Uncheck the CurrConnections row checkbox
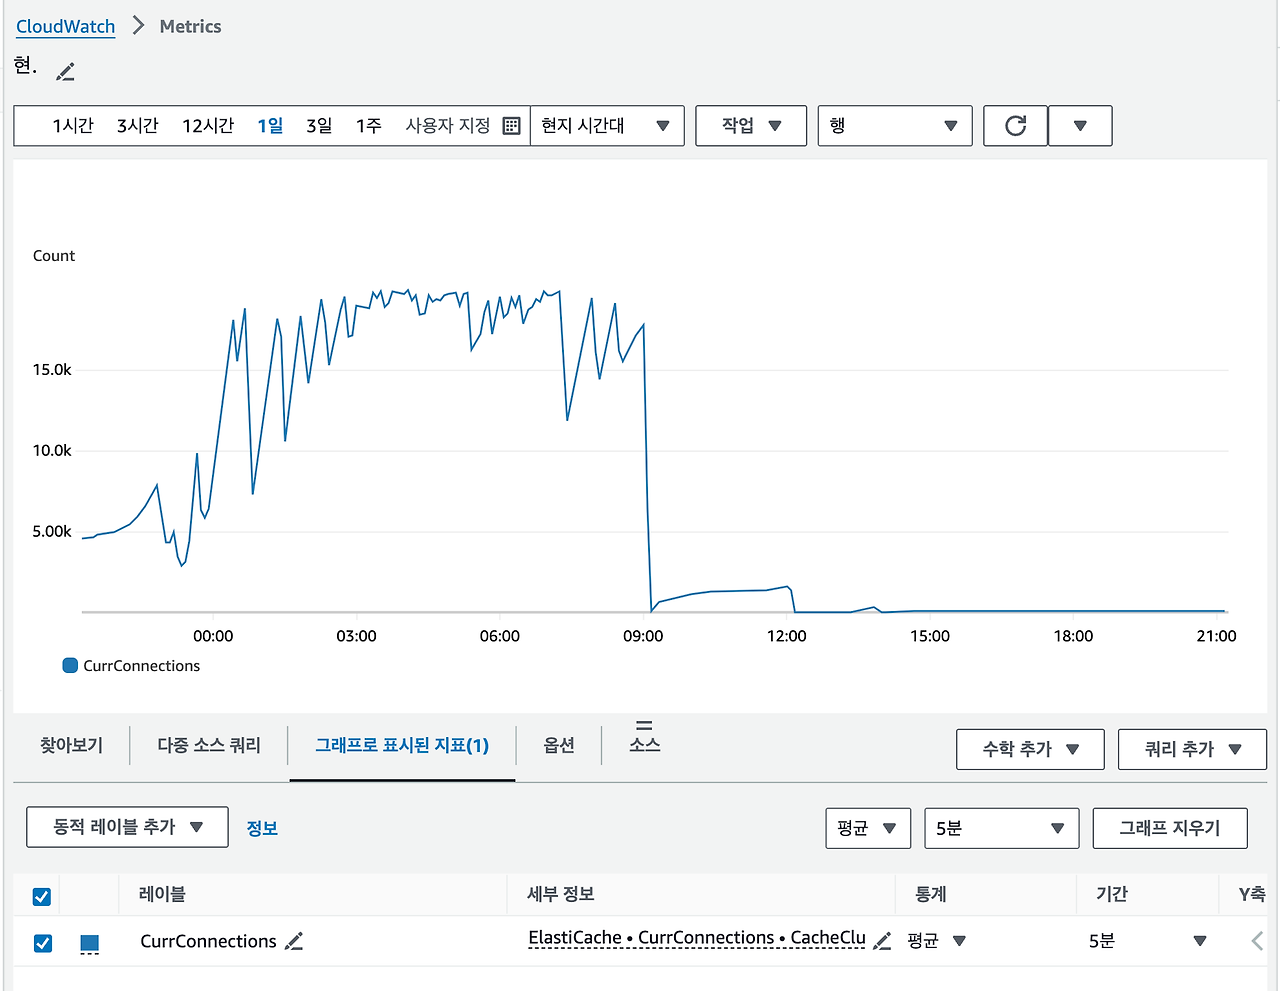The image size is (1280, 991). tap(42, 942)
